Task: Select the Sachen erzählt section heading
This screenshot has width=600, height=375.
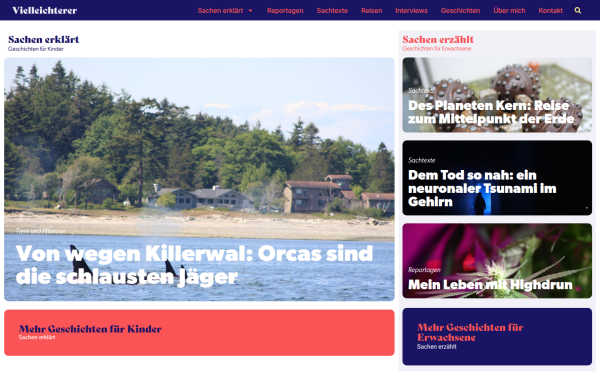Action: pos(438,39)
